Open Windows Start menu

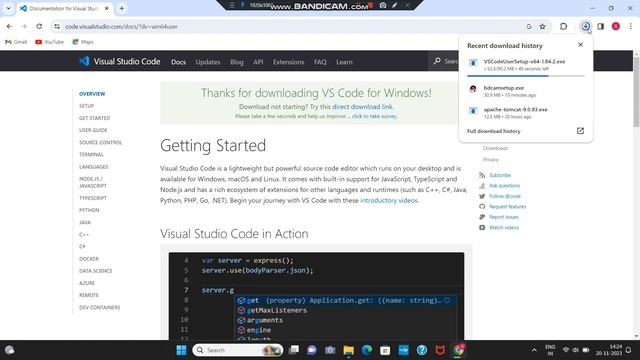181,350
